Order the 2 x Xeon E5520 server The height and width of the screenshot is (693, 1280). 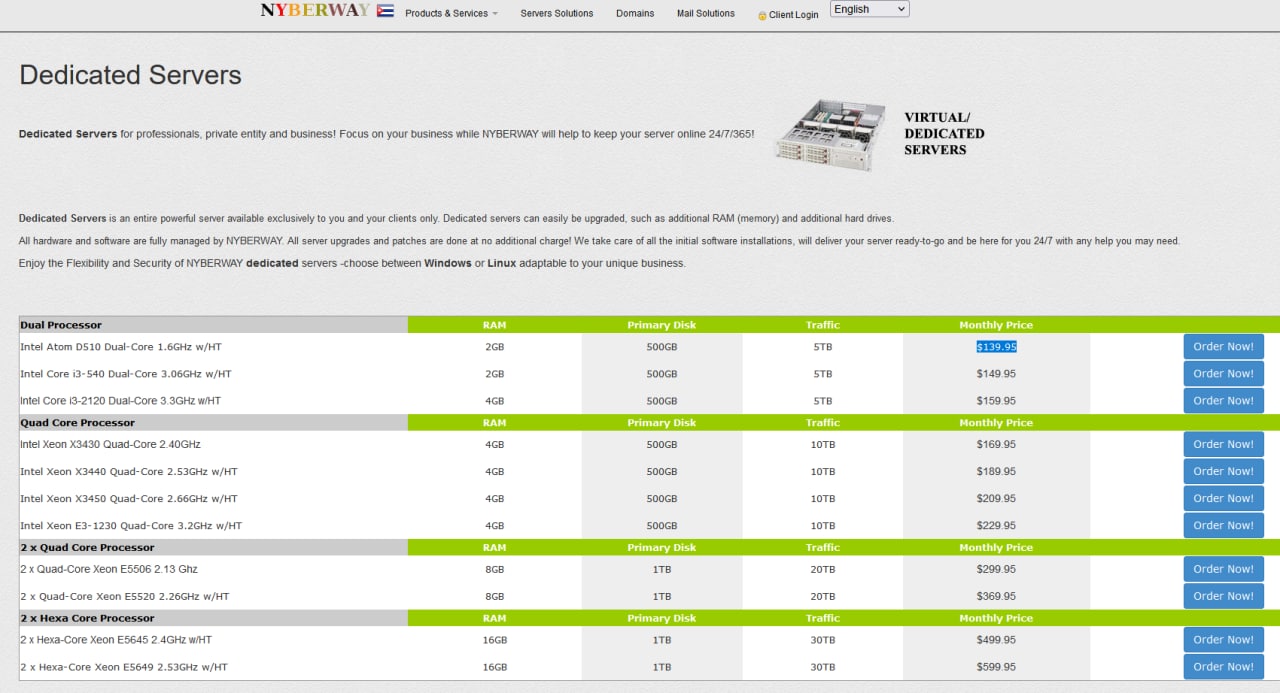click(x=1223, y=596)
